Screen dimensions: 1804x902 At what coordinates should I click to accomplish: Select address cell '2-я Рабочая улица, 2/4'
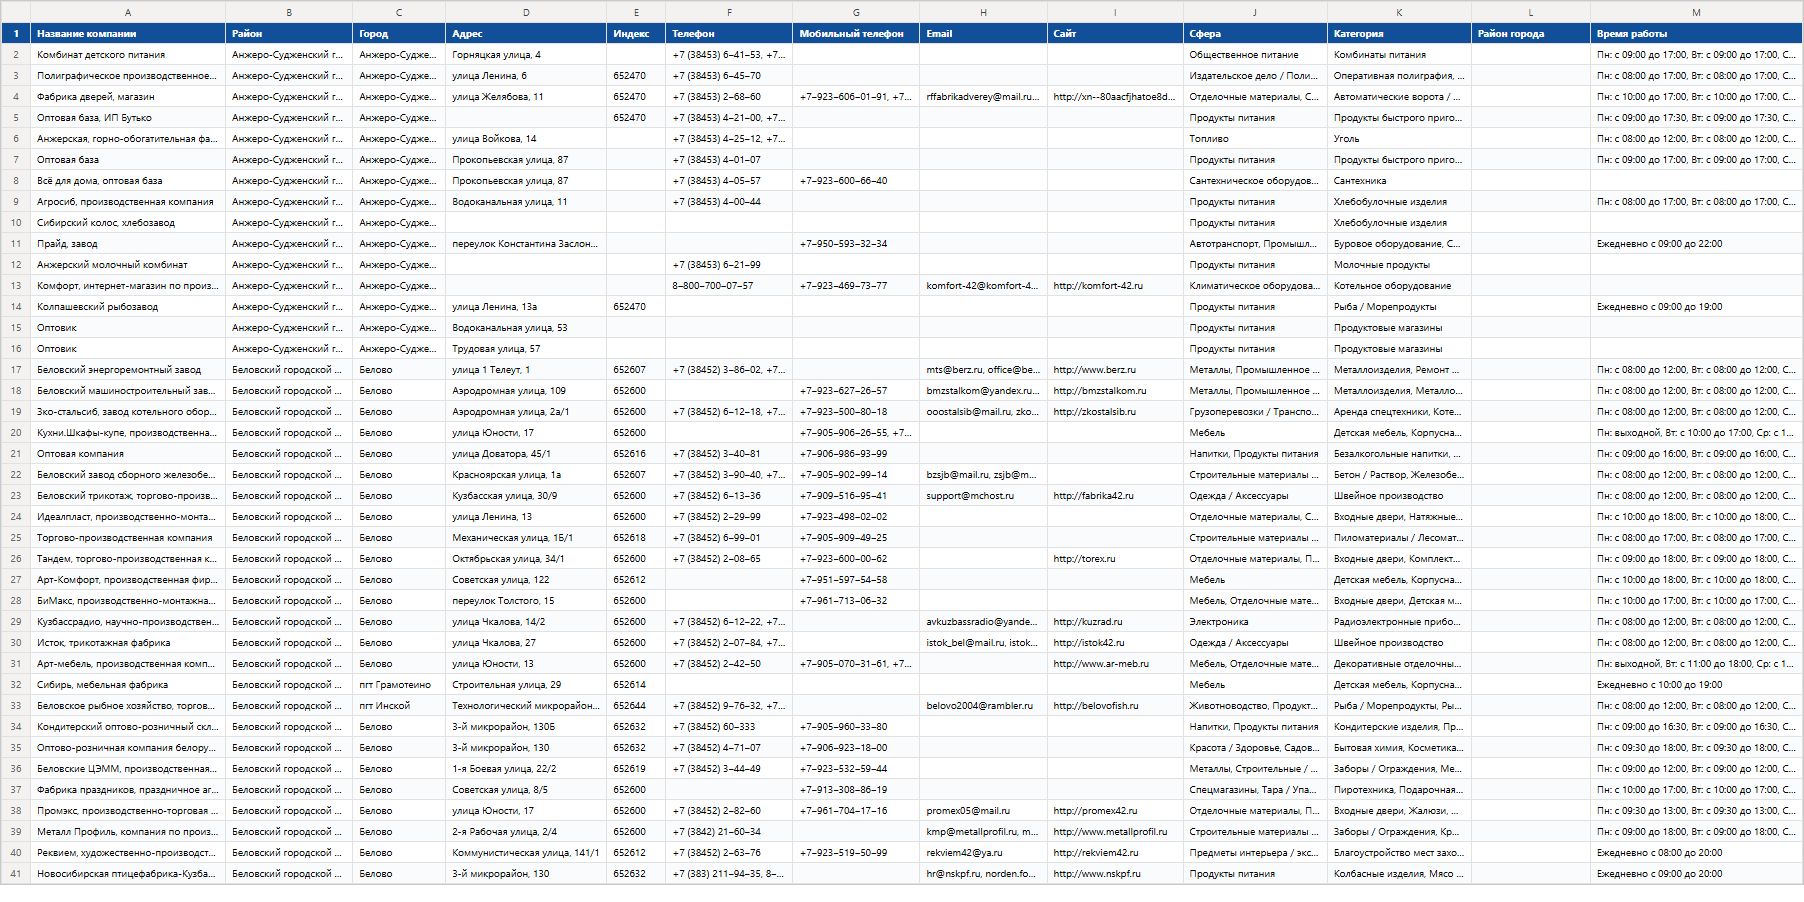tap(526, 832)
